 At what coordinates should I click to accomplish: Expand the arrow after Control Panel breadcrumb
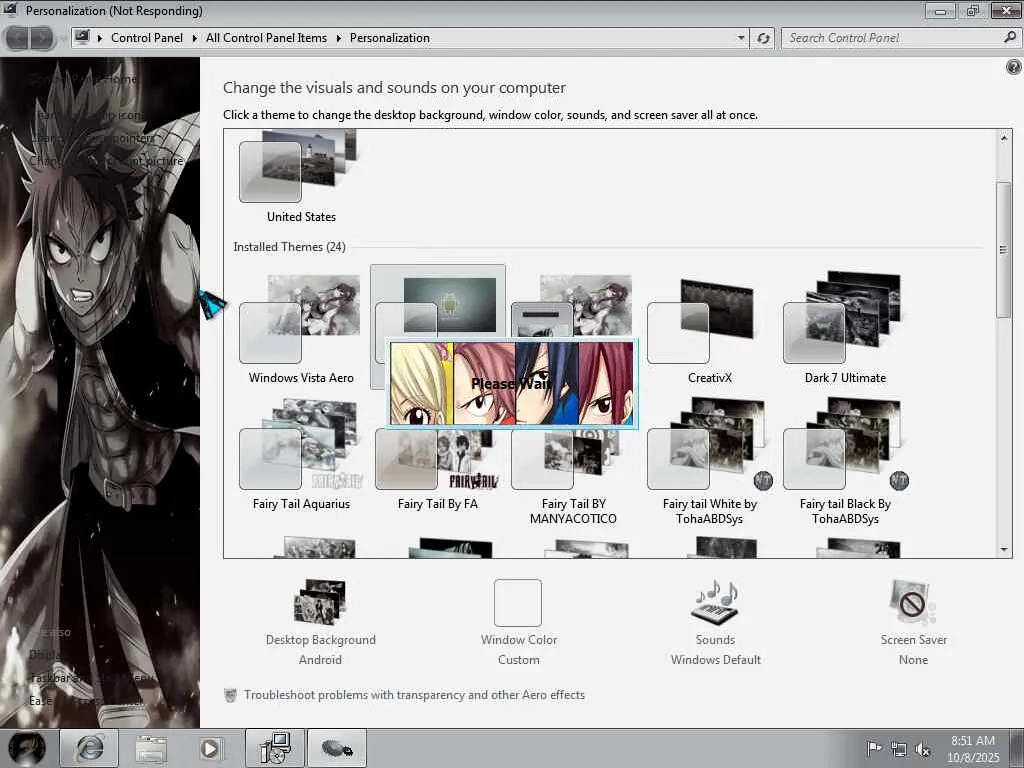point(195,38)
